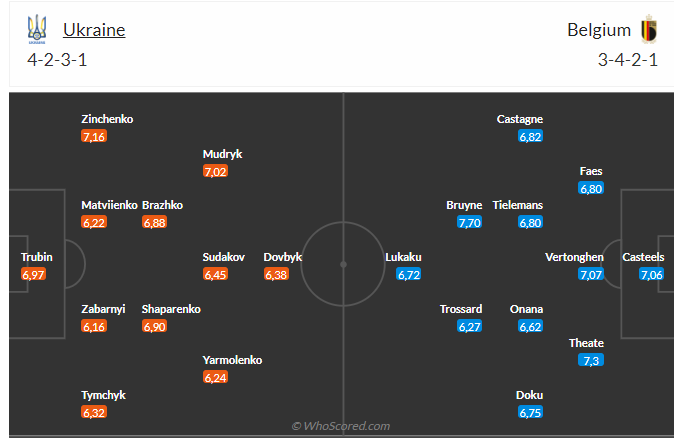Open the Belgium team name

[599, 30]
